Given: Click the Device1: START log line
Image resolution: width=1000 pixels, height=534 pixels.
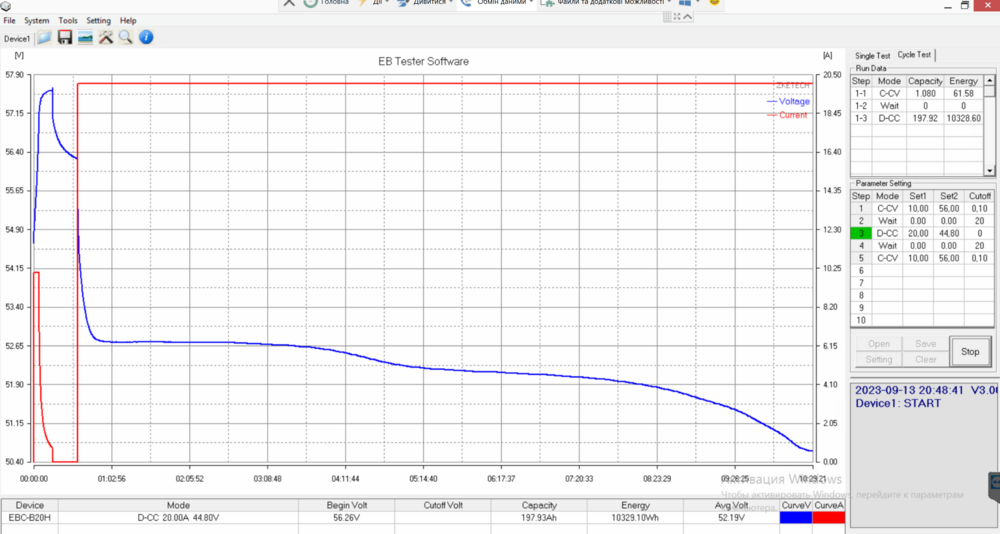Looking at the screenshot, I should pyautogui.click(x=897, y=403).
